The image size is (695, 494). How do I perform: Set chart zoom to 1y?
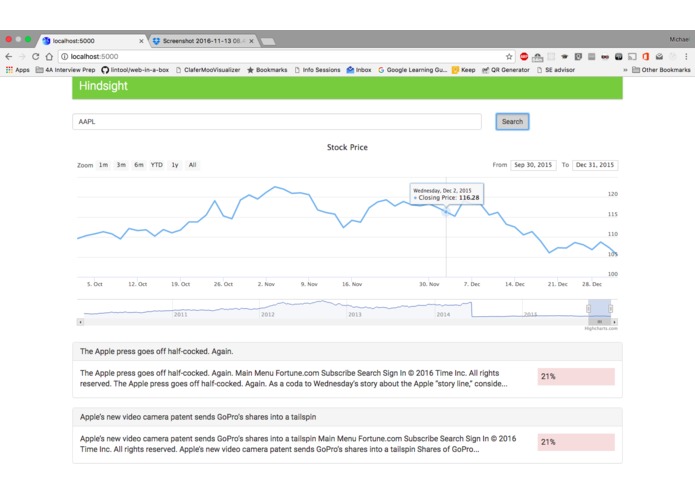(x=175, y=165)
